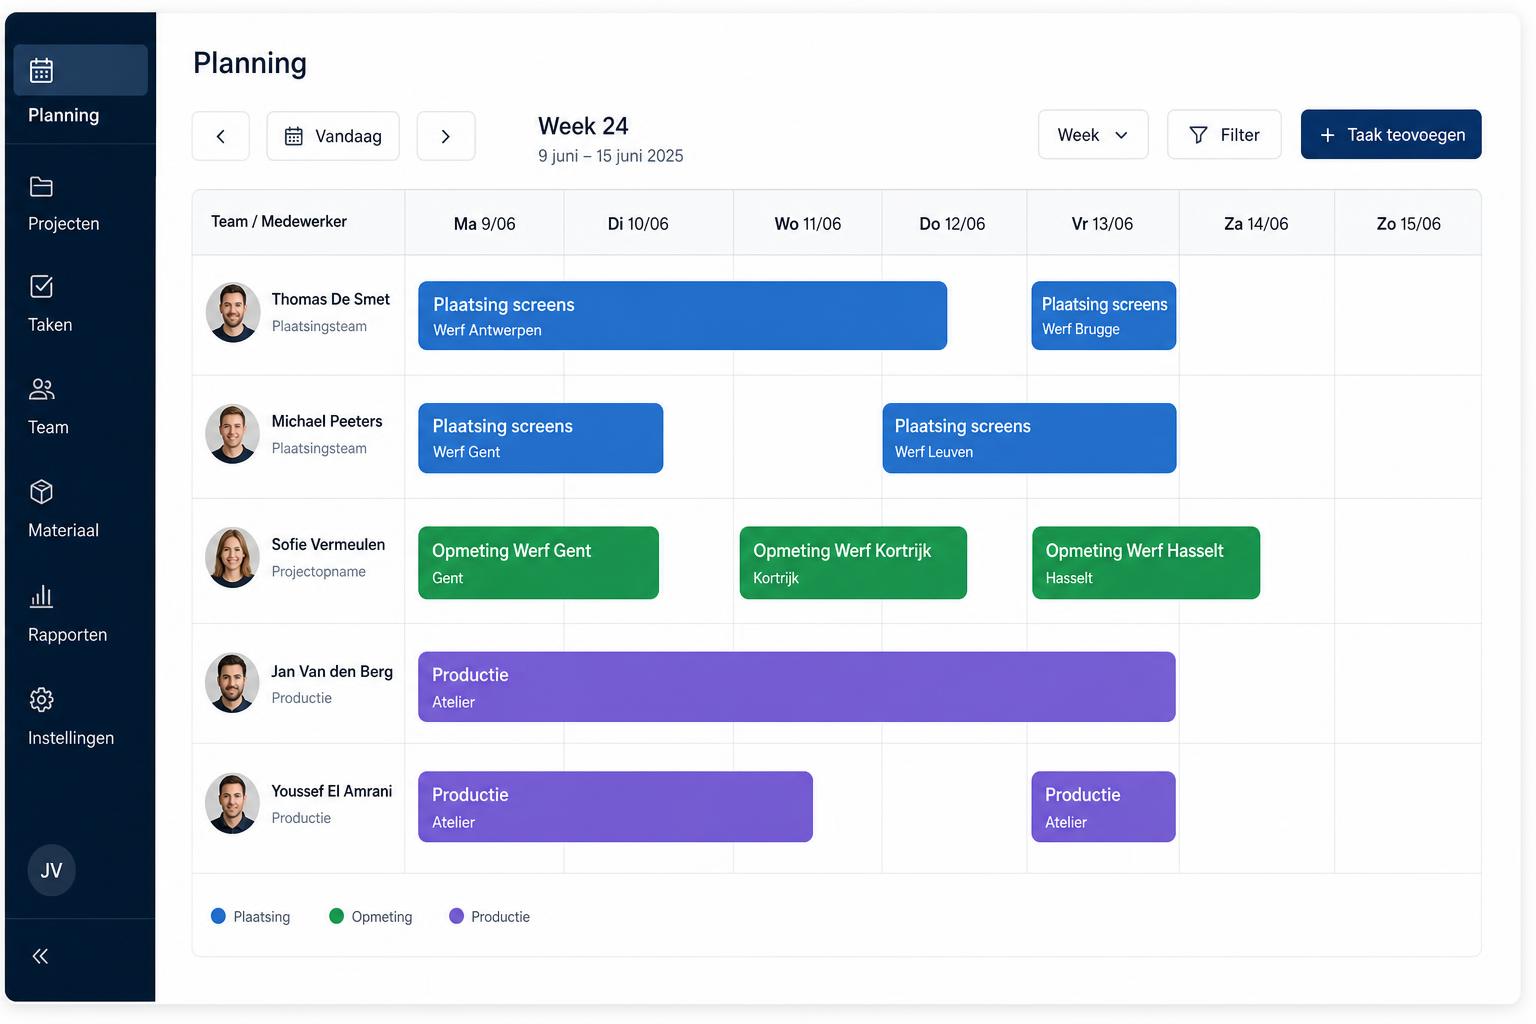Open Opmeting Werf Hasselt task
The image size is (1536, 1024).
[1146, 563]
